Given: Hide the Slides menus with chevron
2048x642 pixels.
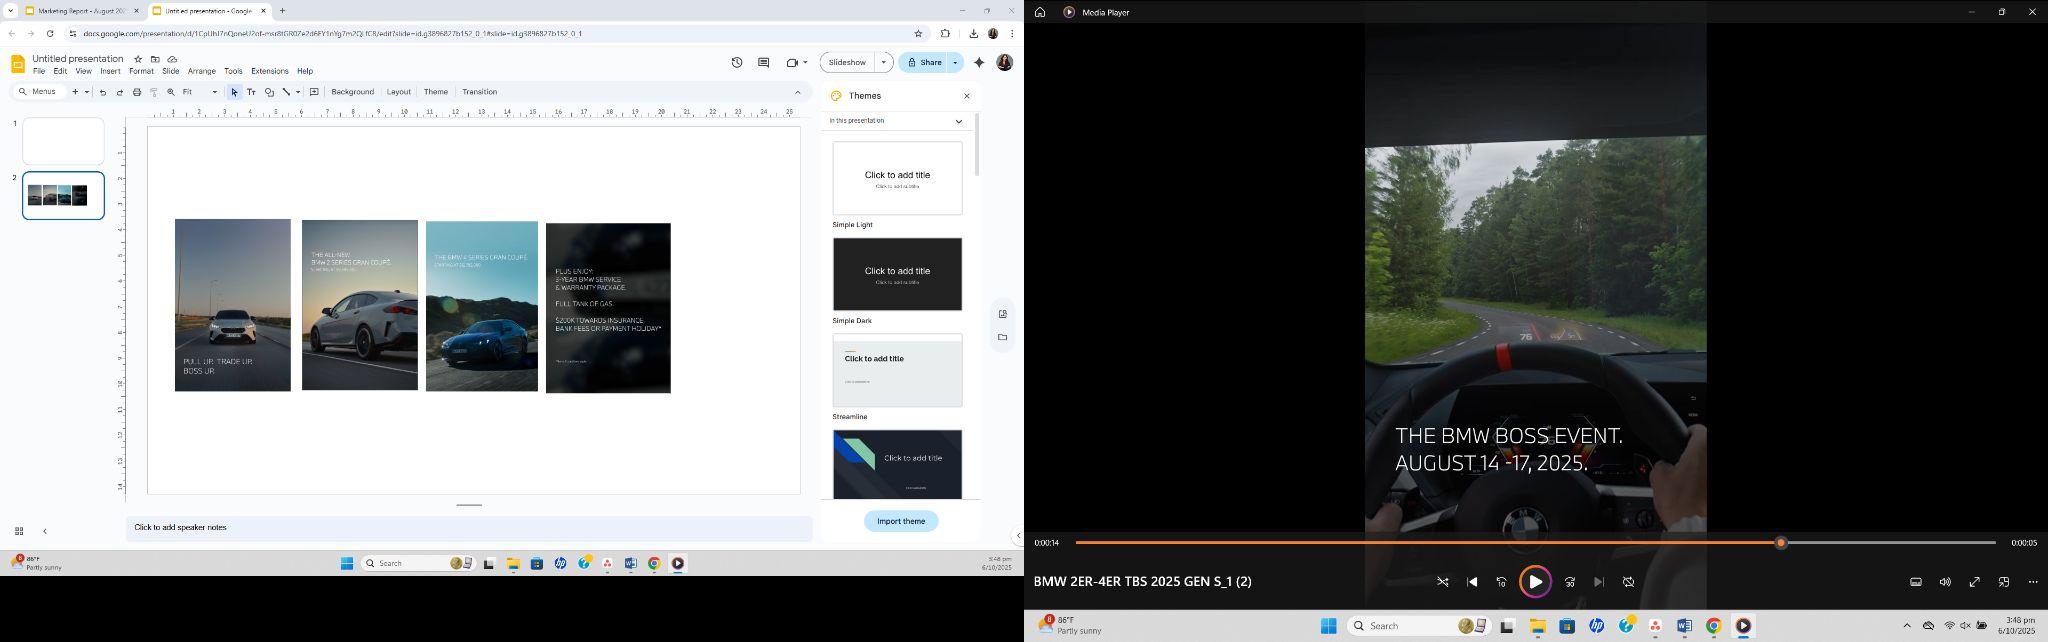Looking at the screenshot, I should 797,92.
